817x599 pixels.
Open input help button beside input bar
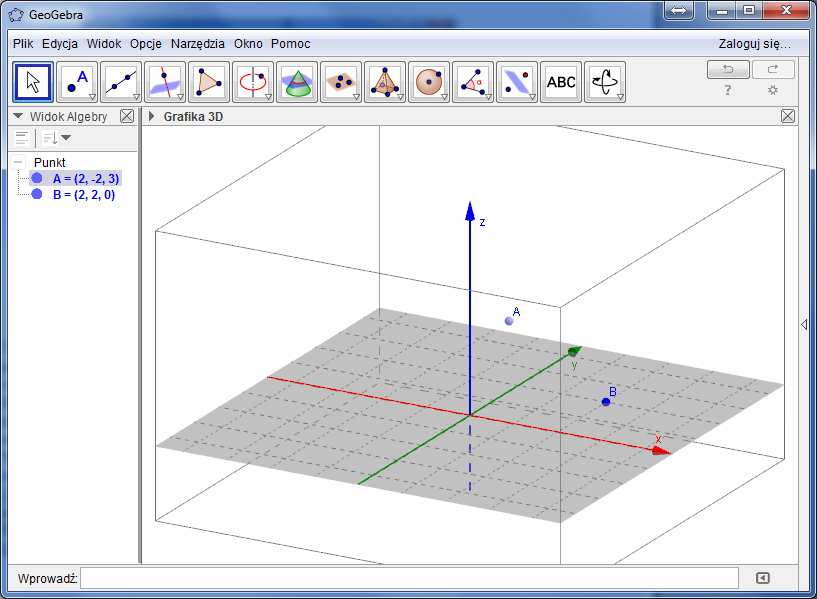[762, 578]
